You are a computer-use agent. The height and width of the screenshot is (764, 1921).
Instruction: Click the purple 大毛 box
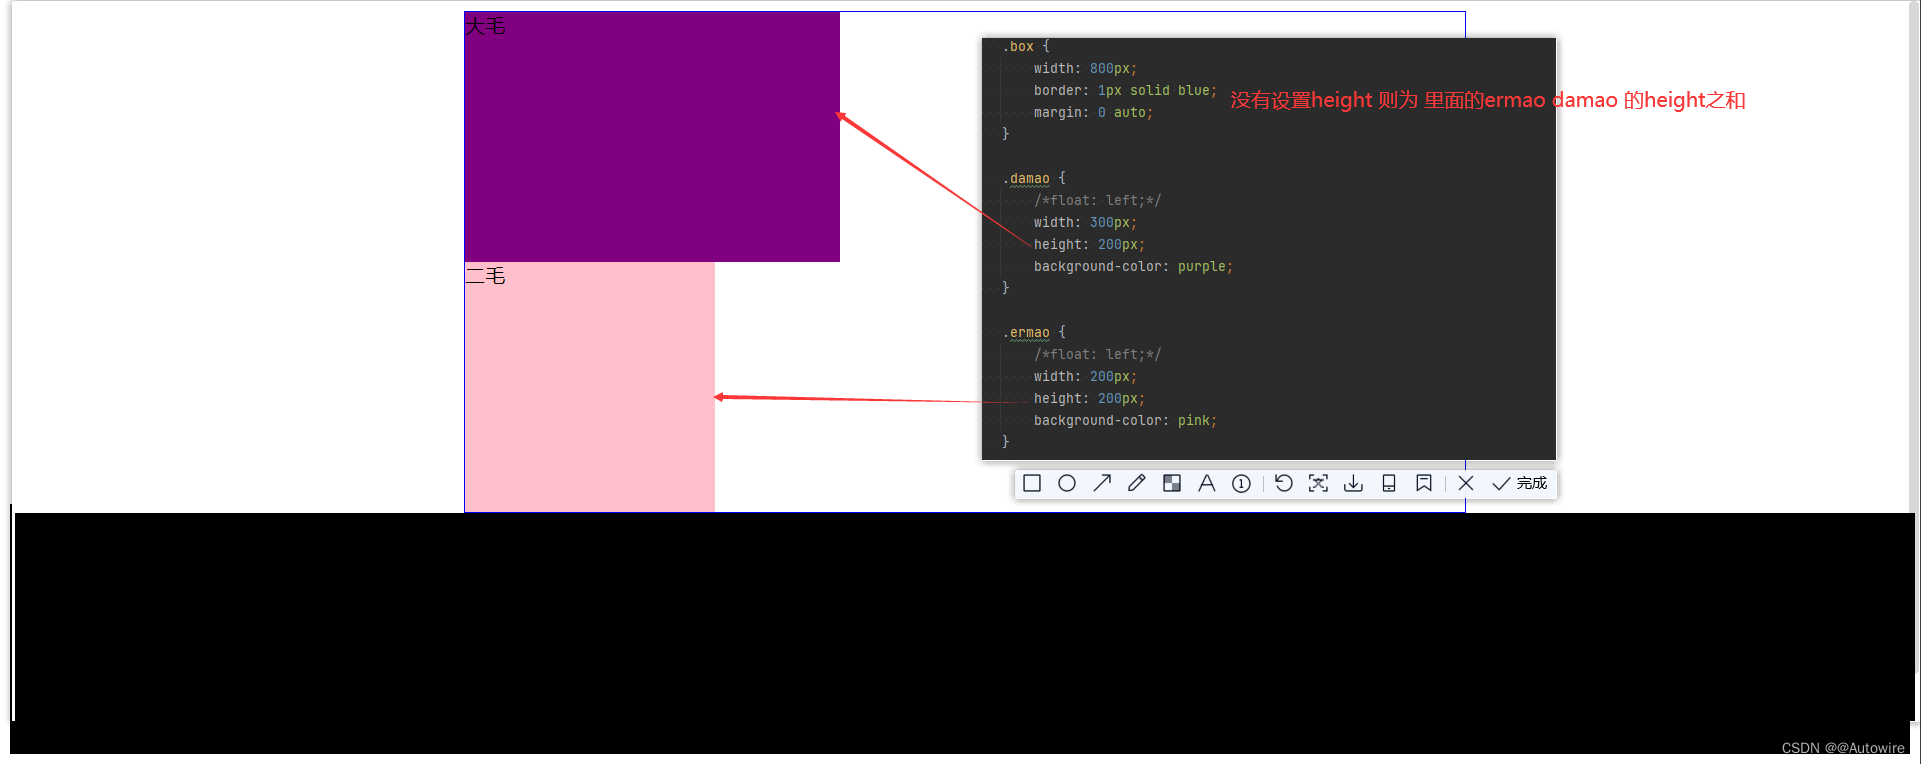pyautogui.click(x=652, y=137)
